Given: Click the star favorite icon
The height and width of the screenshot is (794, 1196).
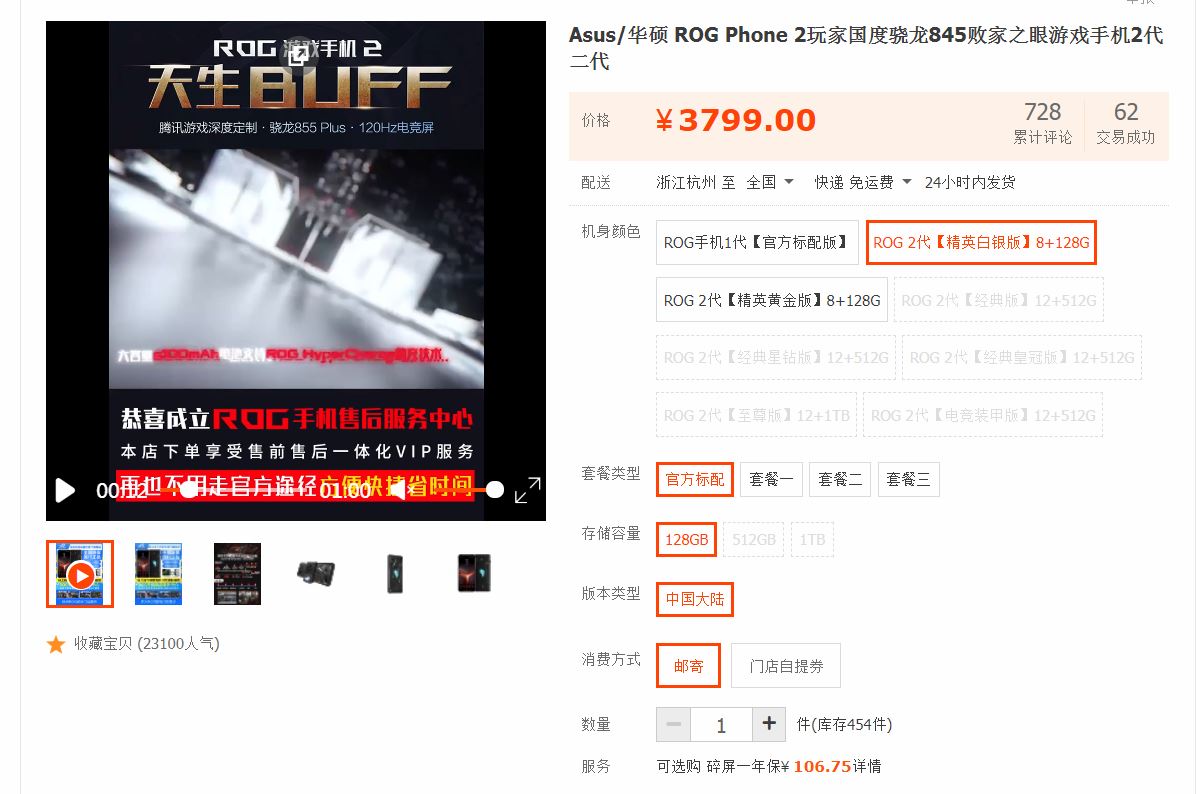Looking at the screenshot, I should 56,645.
